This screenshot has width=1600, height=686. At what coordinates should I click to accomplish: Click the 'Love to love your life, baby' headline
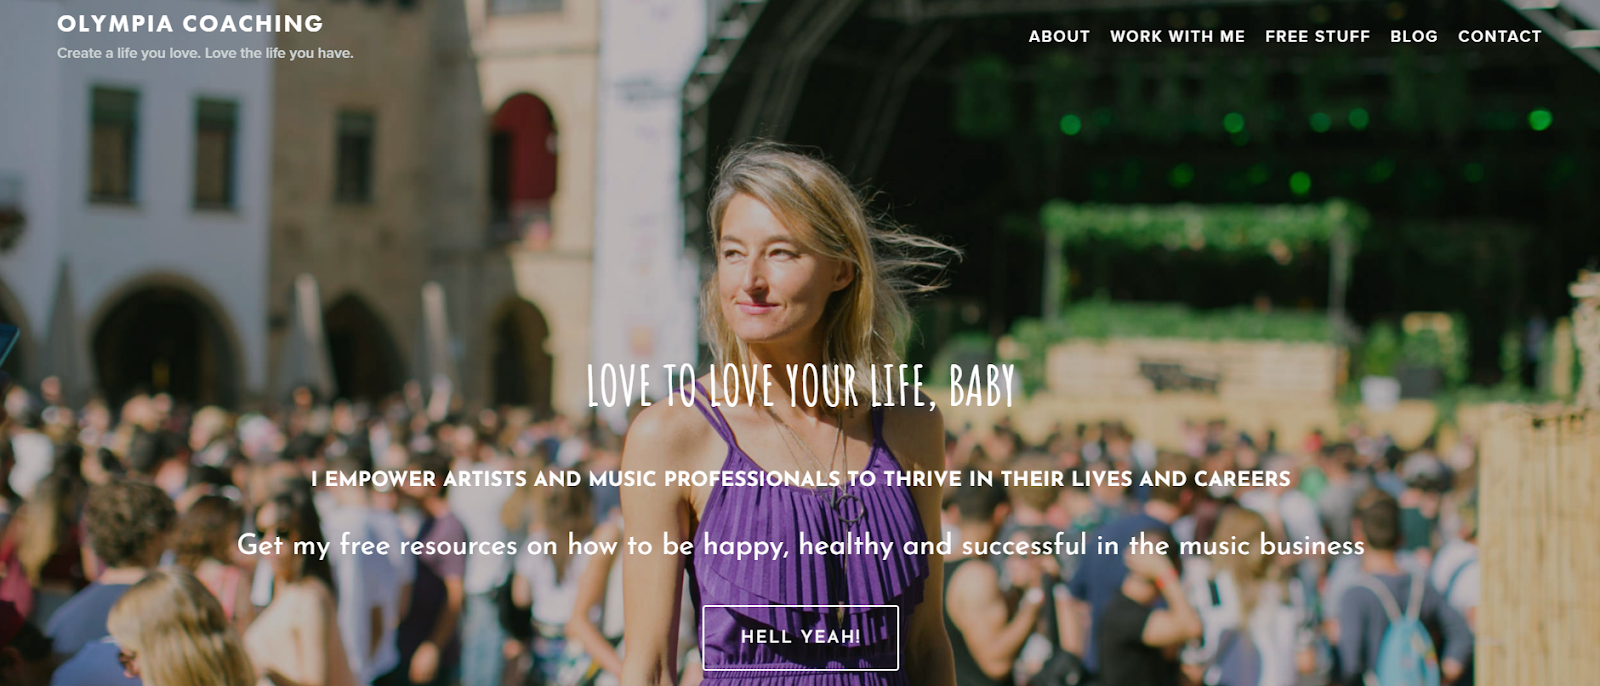coord(800,386)
